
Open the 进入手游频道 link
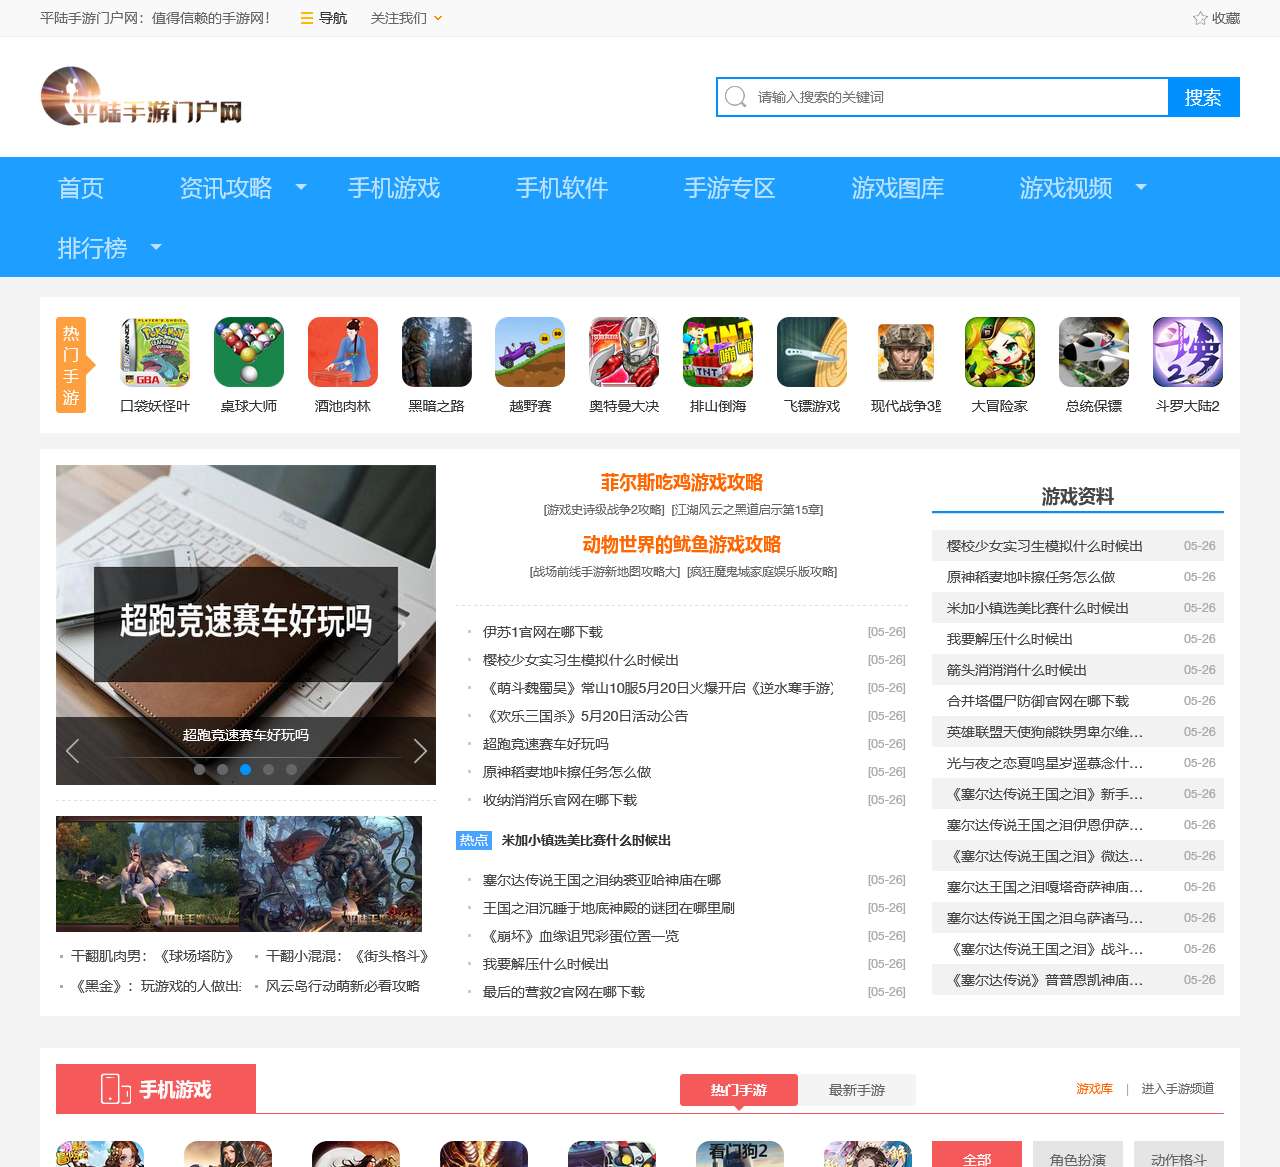[1178, 1089]
